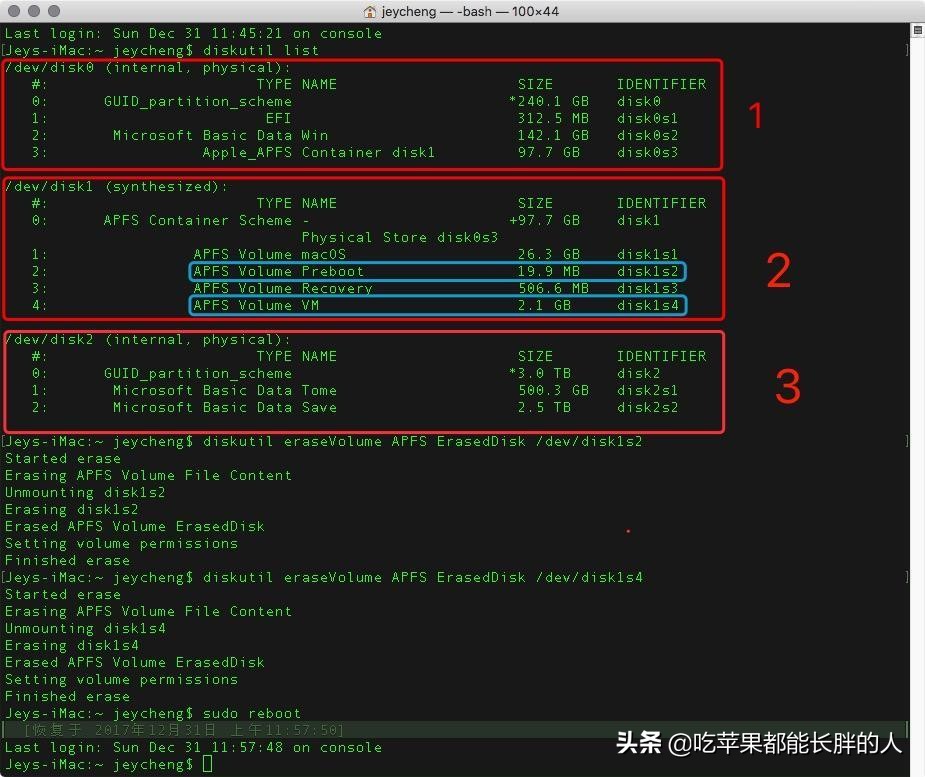Click the 'APFS Volume VM' row
Viewport: 925px width, 777px height.
click(437, 306)
